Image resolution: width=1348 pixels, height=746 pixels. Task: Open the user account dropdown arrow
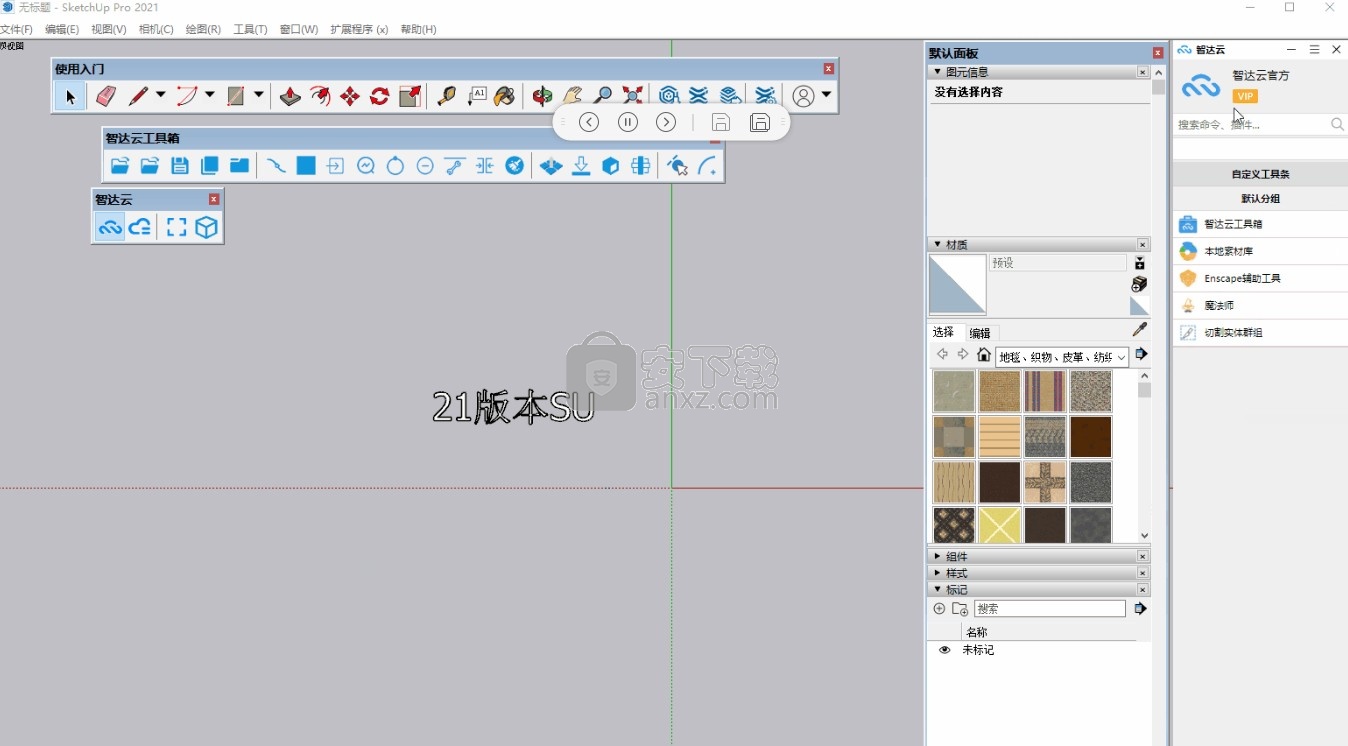point(826,95)
